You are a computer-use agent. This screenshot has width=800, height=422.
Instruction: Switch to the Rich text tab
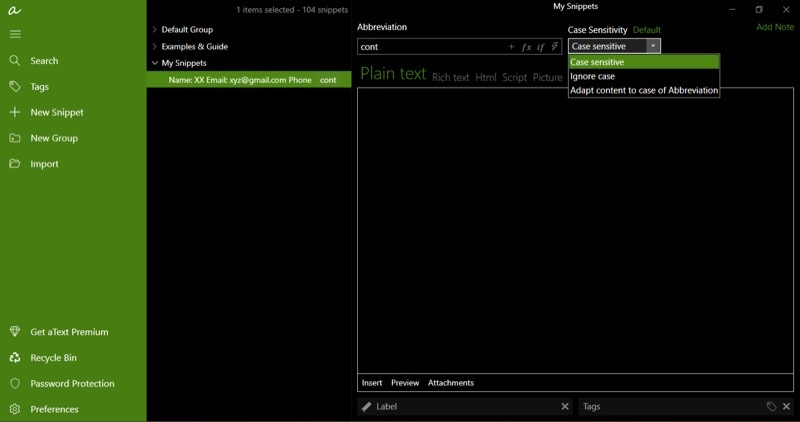pyautogui.click(x=451, y=78)
